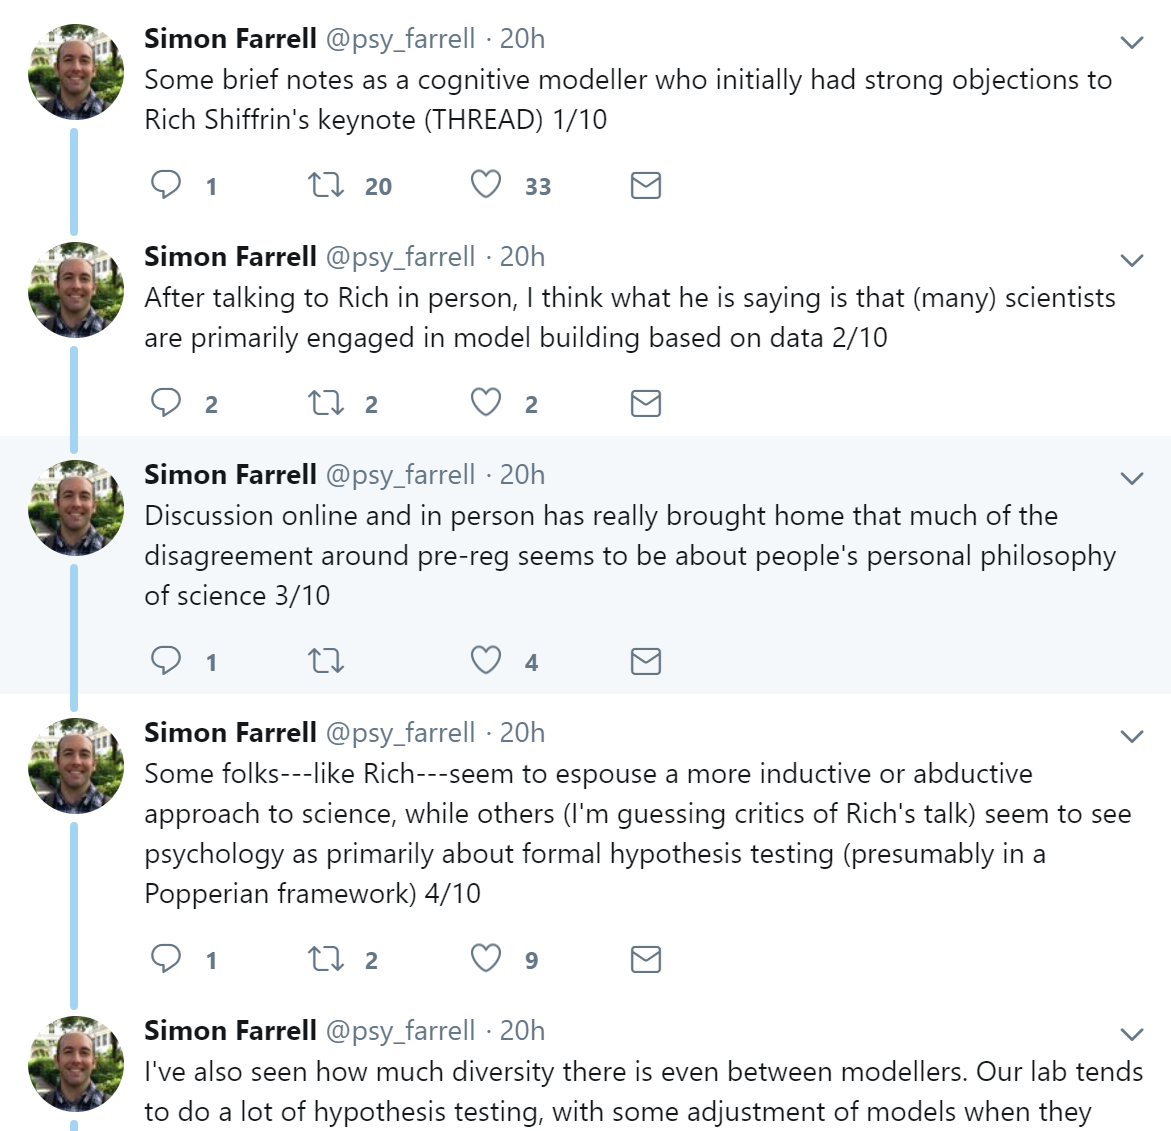Reply to the 4/10 Popperian framework tweet
This screenshot has height=1131, width=1171.
pyautogui.click(x=166, y=959)
